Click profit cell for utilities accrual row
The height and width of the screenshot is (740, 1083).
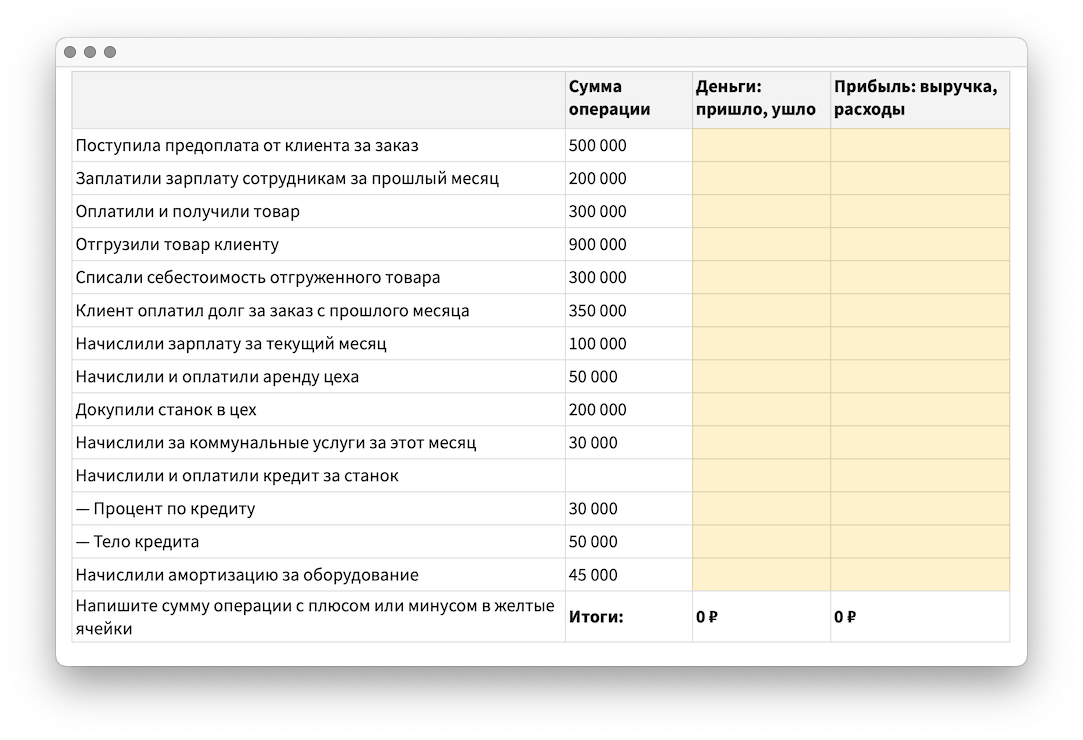pyautogui.click(x=919, y=442)
